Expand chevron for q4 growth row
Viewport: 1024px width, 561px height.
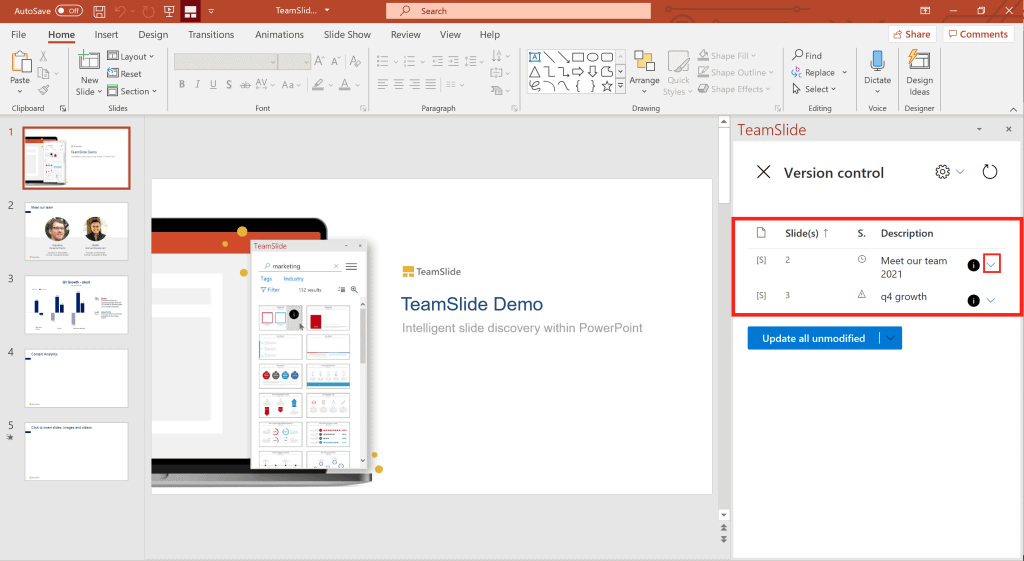tap(991, 300)
